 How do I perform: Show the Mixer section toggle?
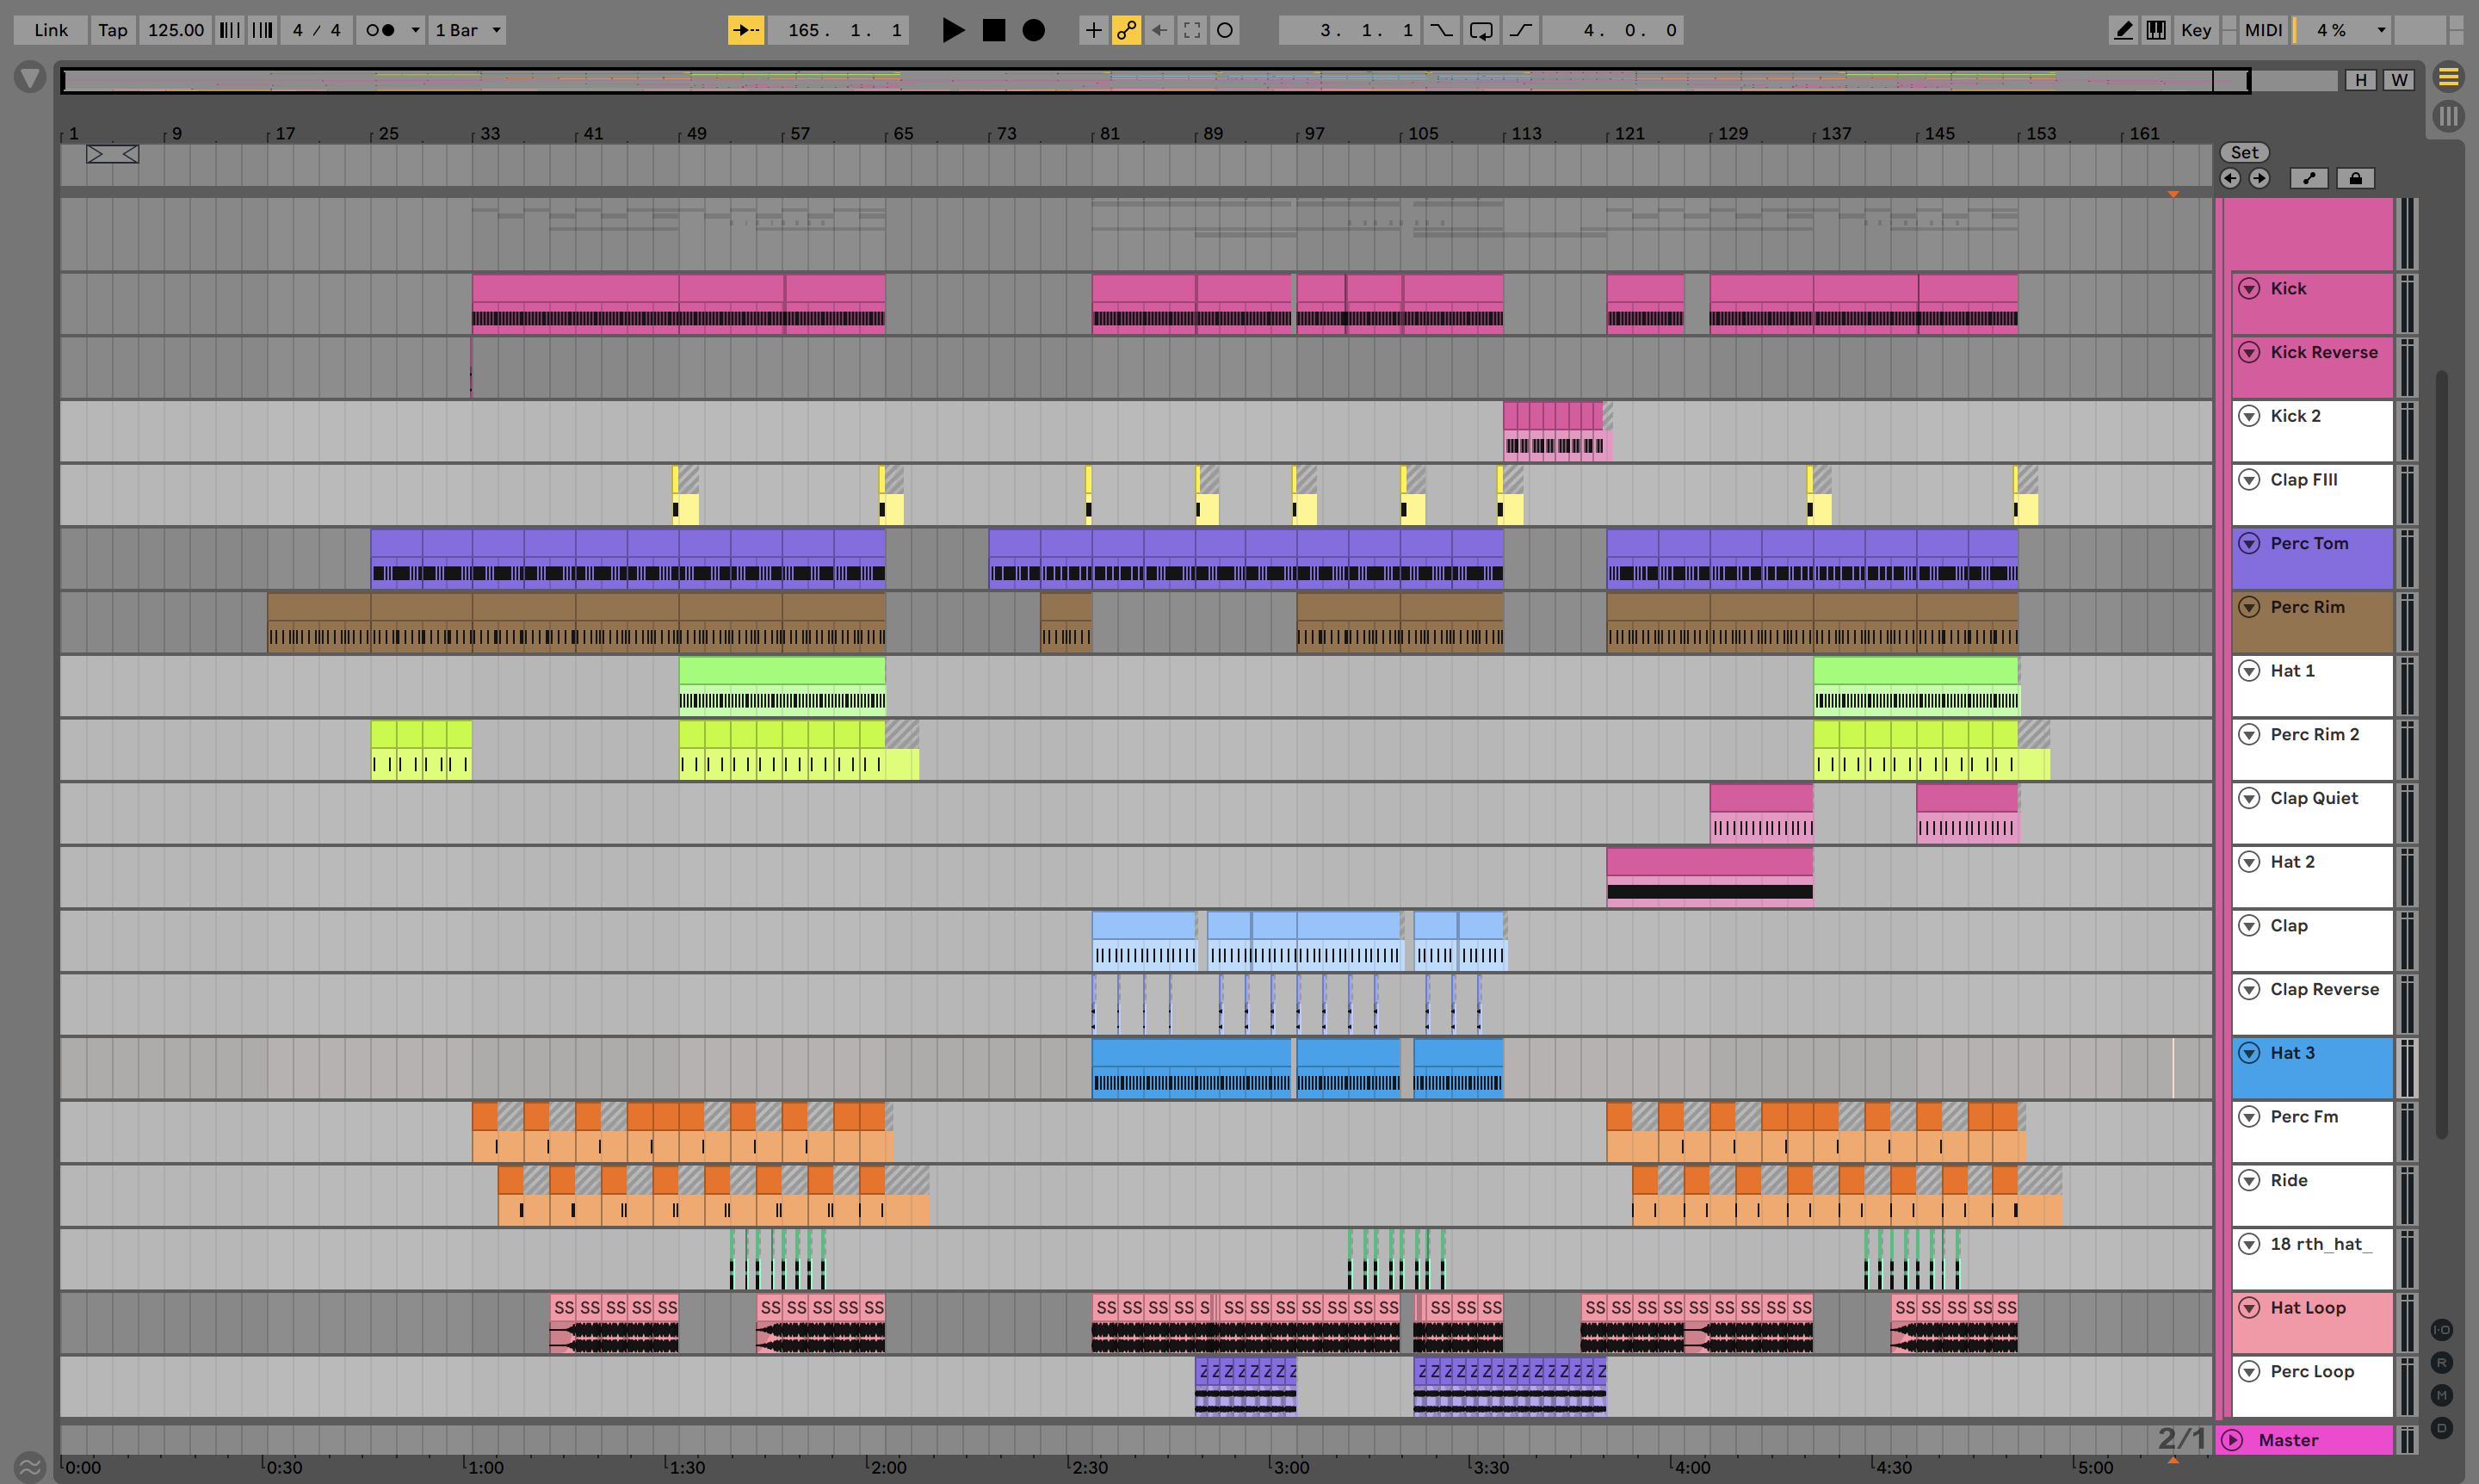2441,1395
